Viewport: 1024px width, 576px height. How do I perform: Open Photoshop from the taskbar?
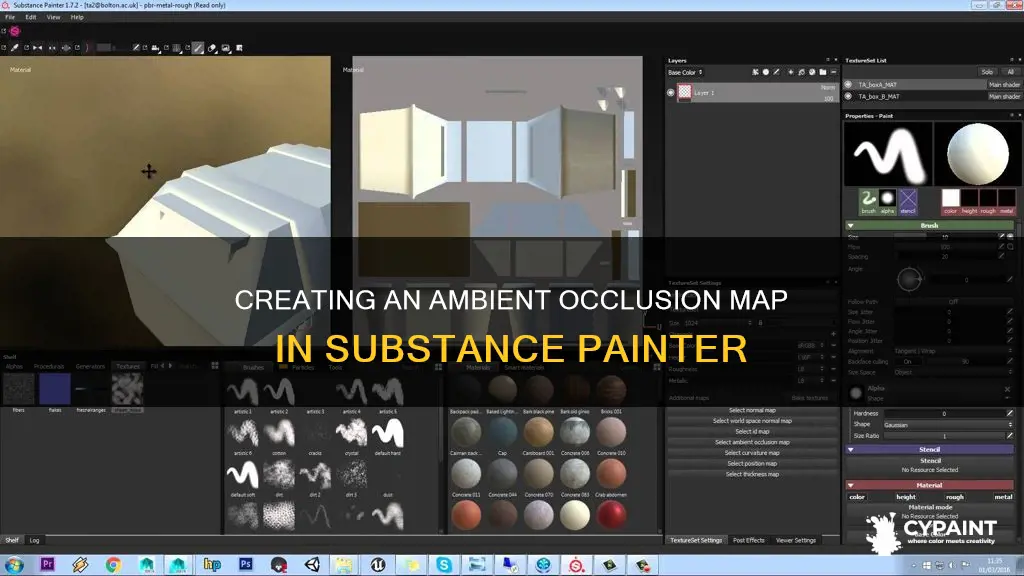click(x=246, y=564)
